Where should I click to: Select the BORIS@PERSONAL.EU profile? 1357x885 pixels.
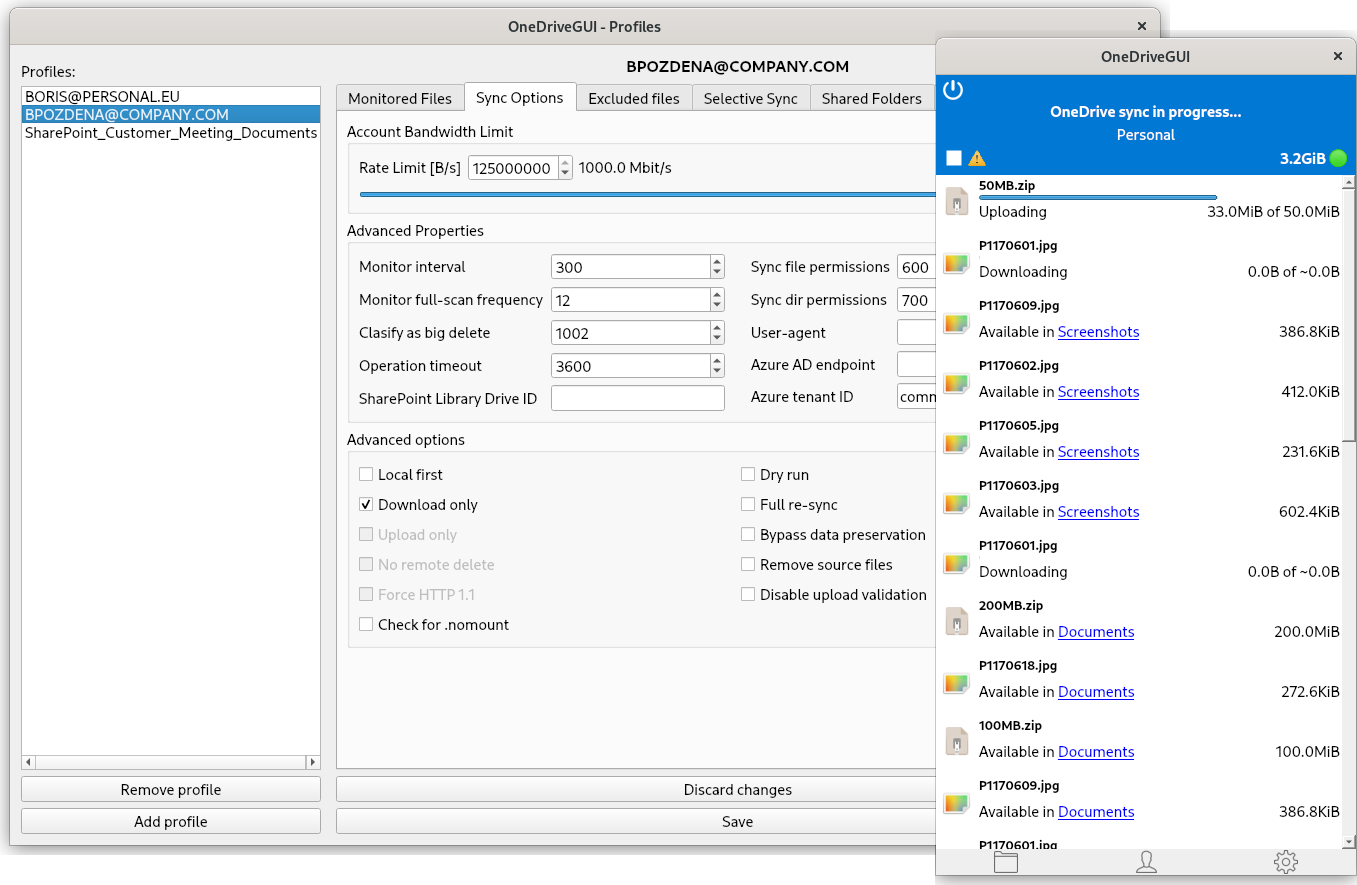tap(170, 97)
